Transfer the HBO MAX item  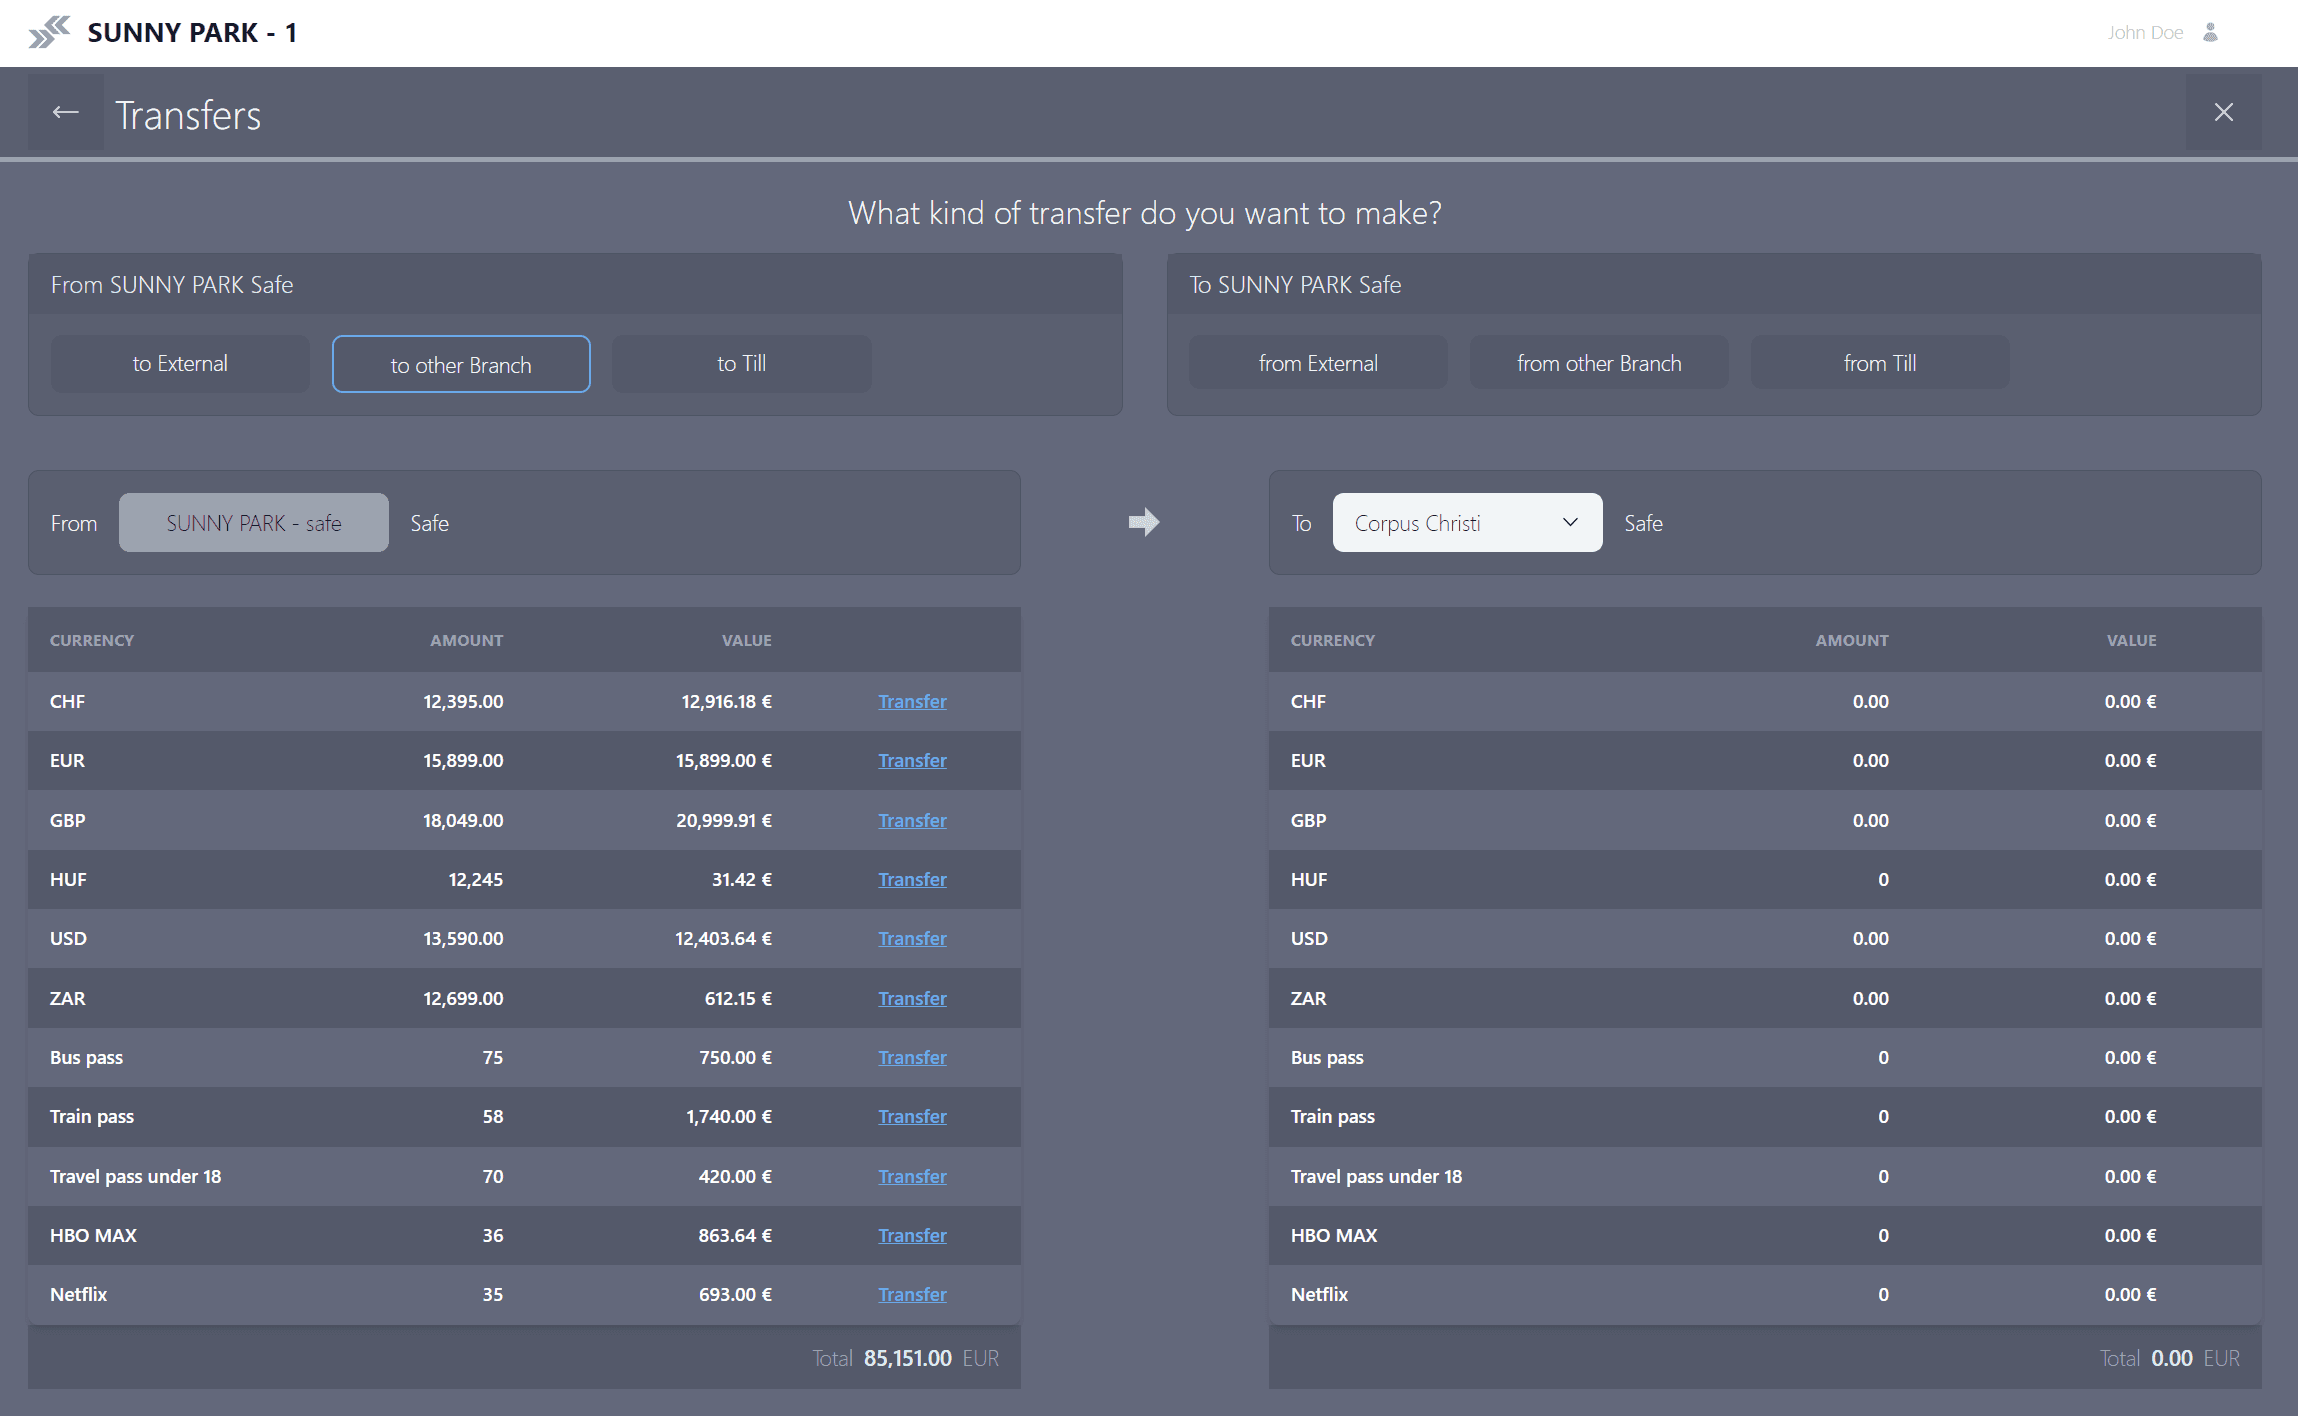[912, 1235]
